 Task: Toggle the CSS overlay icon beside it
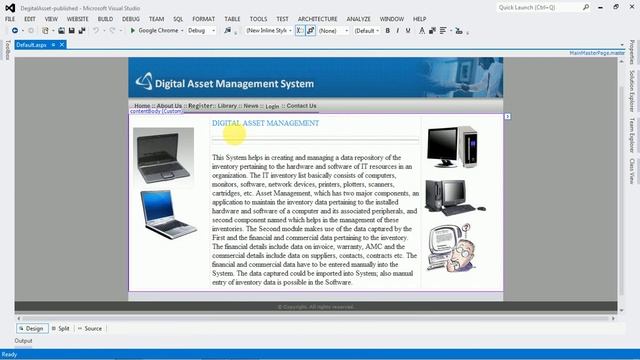click(x=311, y=31)
